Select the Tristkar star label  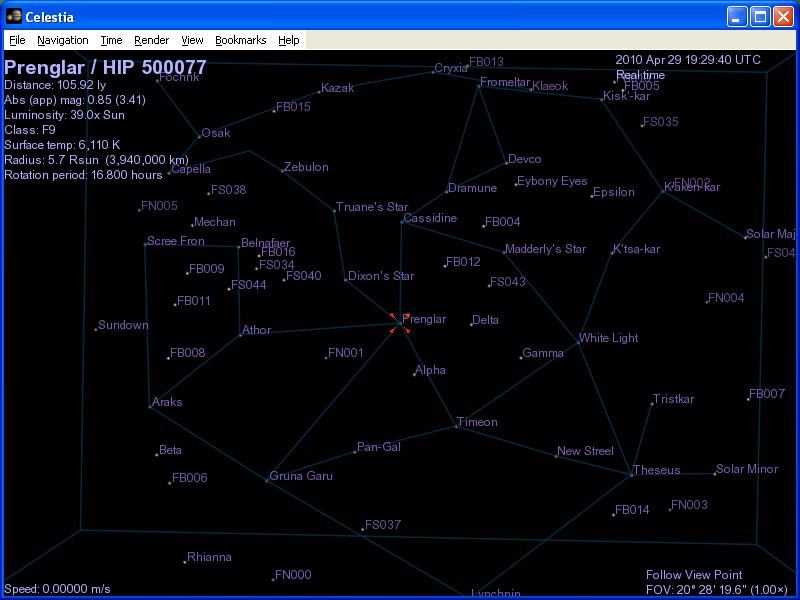click(x=673, y=399)
